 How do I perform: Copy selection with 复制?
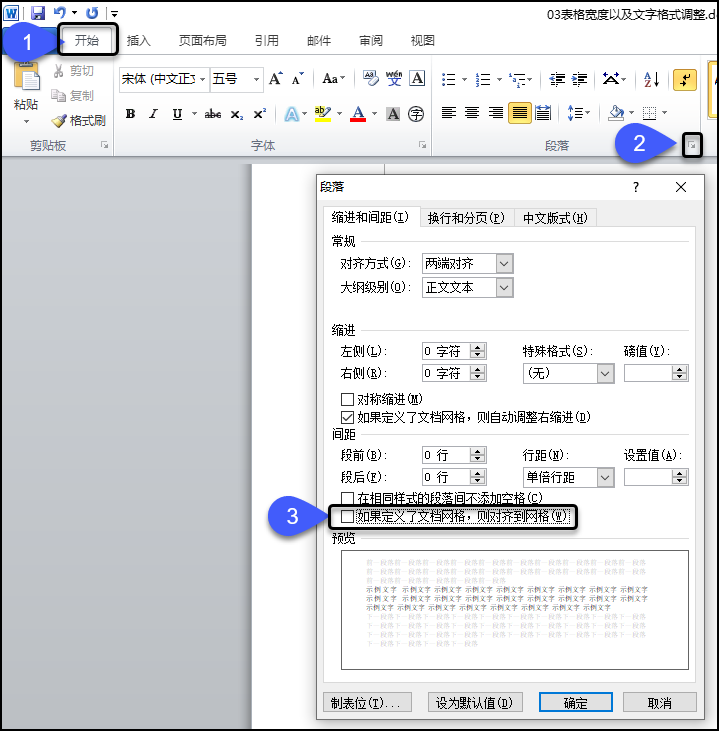tap(73, 96)
